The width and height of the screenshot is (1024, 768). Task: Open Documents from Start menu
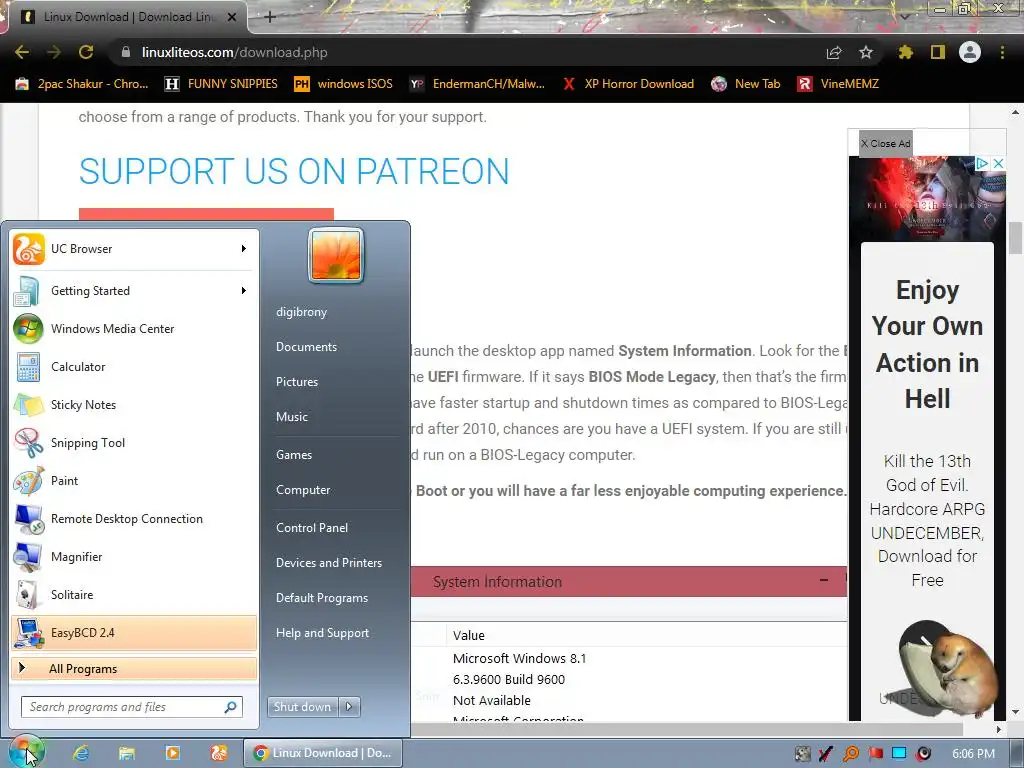pyautogui.click(x=306, y=347)
